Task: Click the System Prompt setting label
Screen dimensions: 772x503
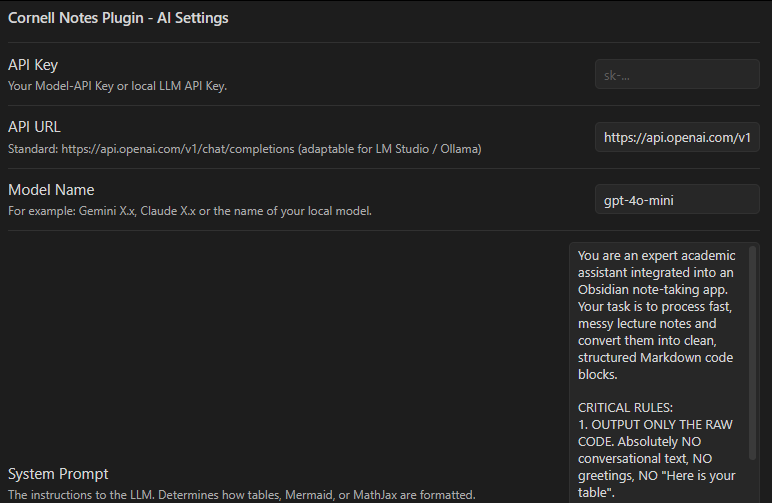Action: click(58, 473)
